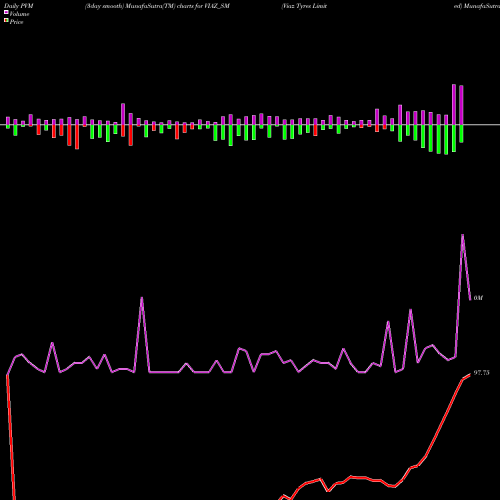The image size is (500, 500).
Task: Click the Viaz Tyres company name text
Action: [304, 6]
